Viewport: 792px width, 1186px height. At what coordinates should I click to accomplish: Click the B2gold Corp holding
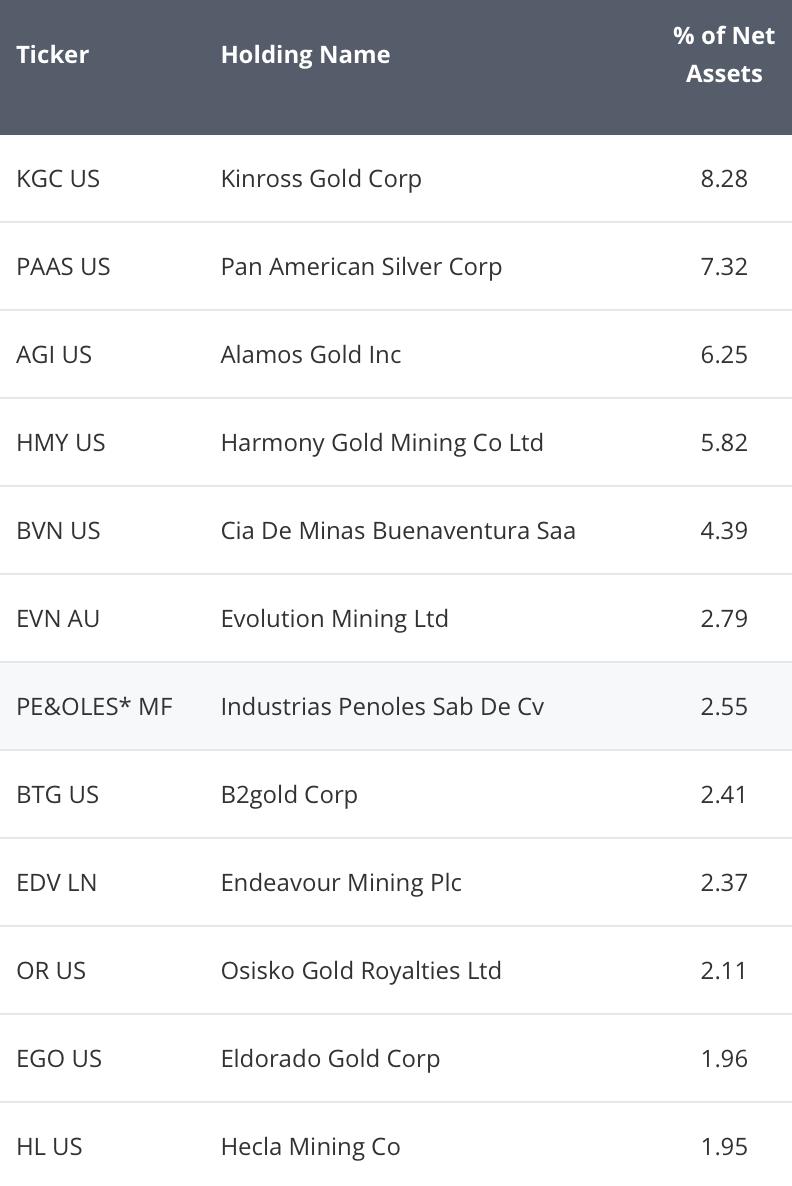(x=289, y=795)
